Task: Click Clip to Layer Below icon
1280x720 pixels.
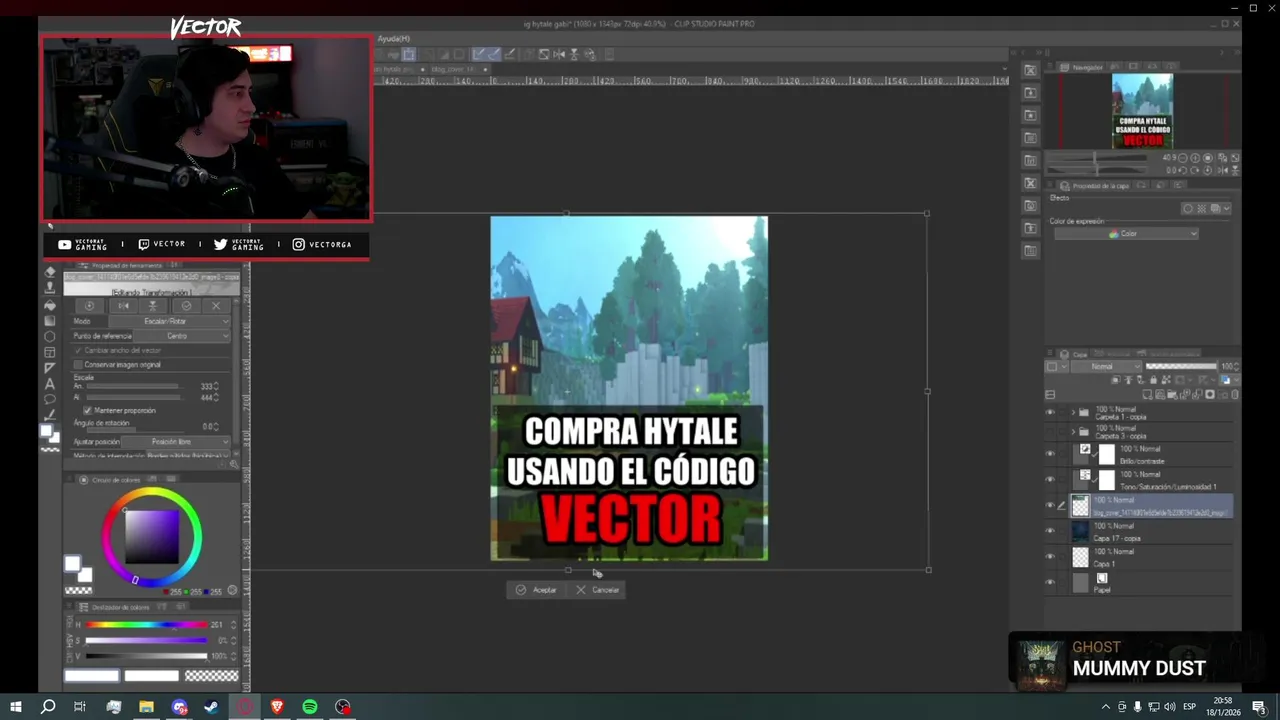Action: [1115, 379]
